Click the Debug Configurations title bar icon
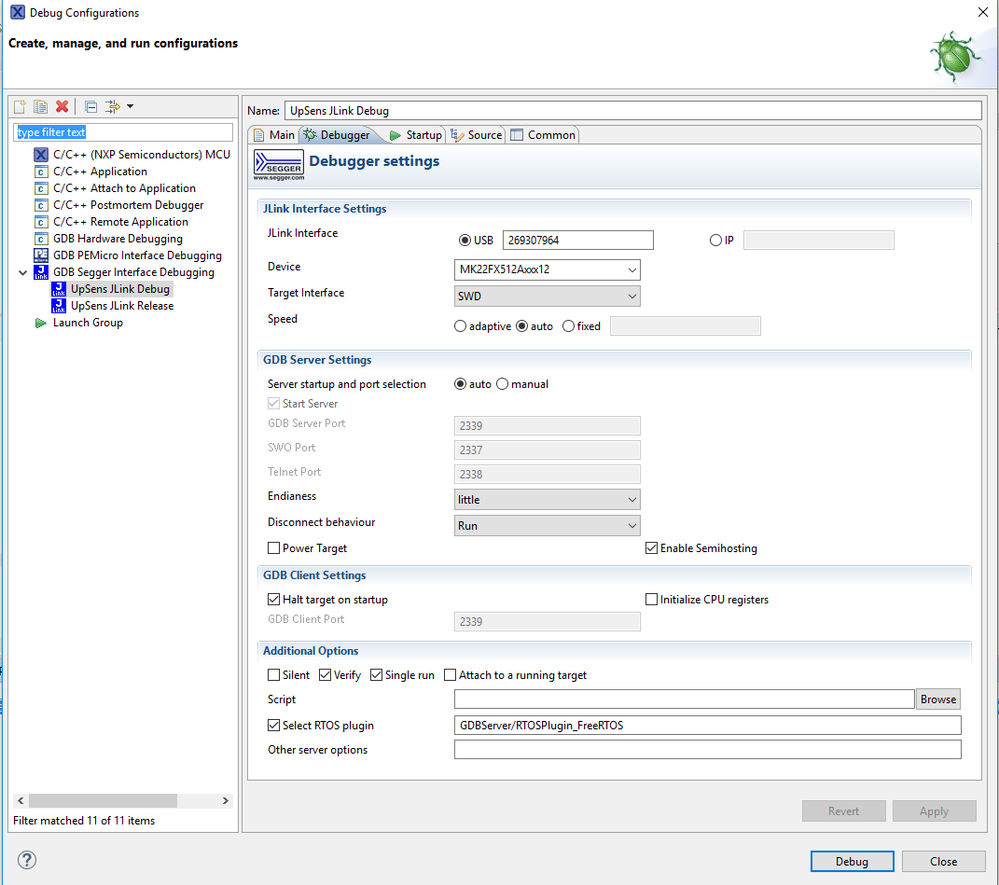The height and width of the screenshot is (885, 999). (17, 12)
